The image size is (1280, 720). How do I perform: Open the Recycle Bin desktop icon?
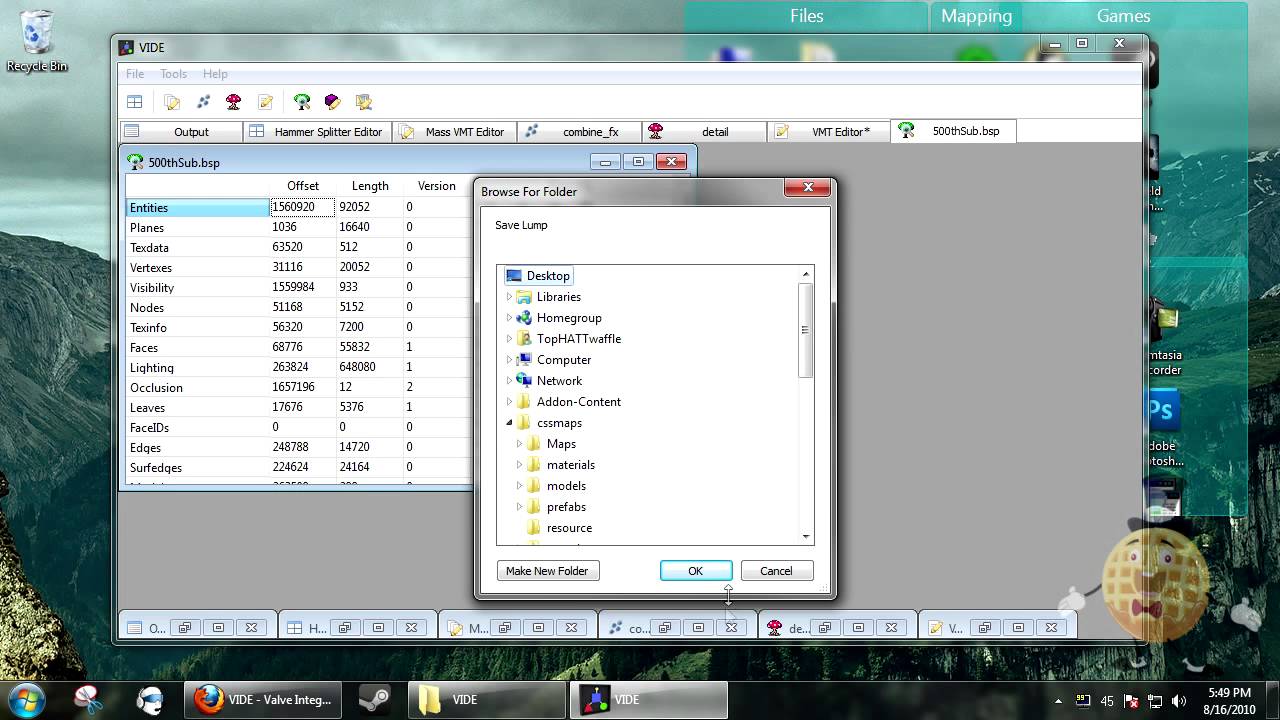pos(37,42)
